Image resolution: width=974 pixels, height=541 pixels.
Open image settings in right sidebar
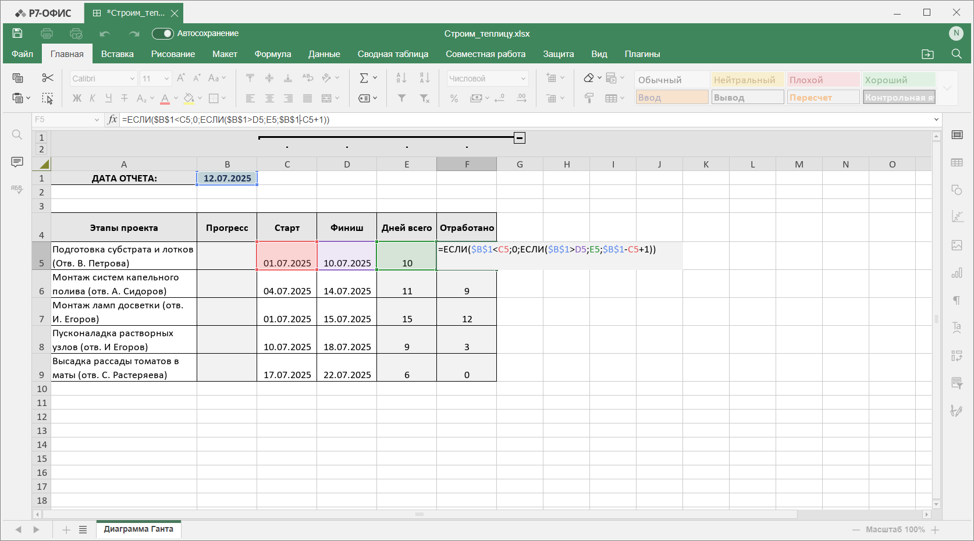(957, 245)
